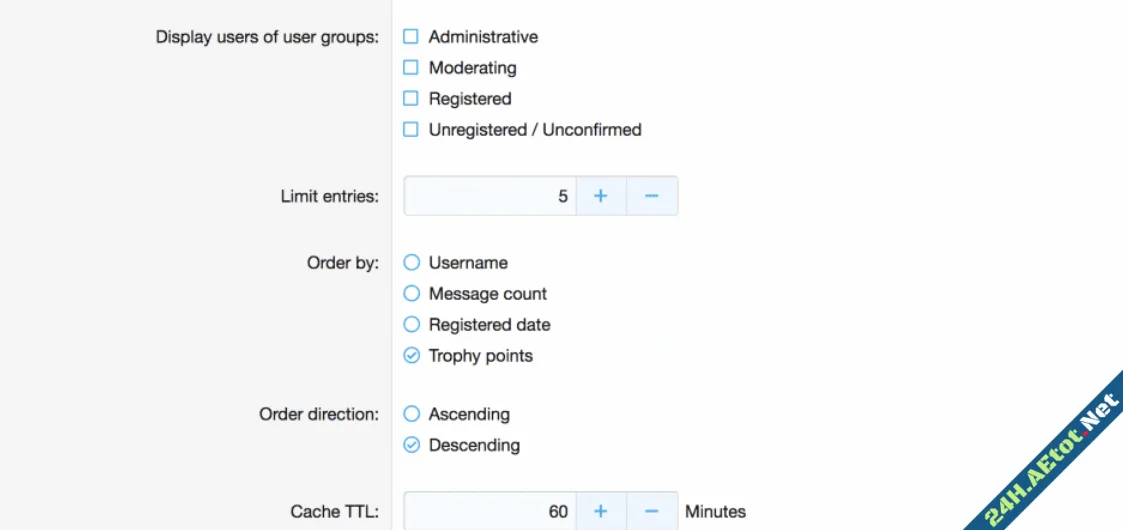The width and height of the screenshot is (1123, 530).
Task: Click the Descending label text
Action: pos(474,445)
